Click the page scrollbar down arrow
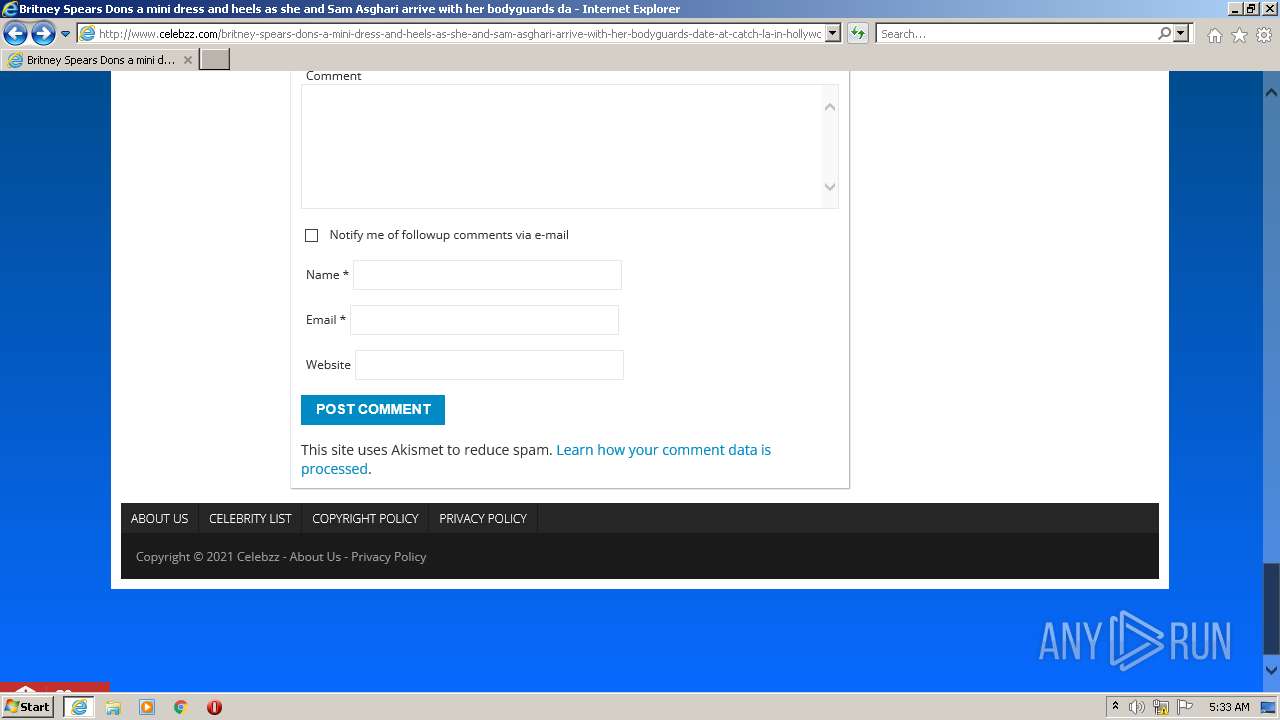The image size is (1280, 720). [1271, 670]
